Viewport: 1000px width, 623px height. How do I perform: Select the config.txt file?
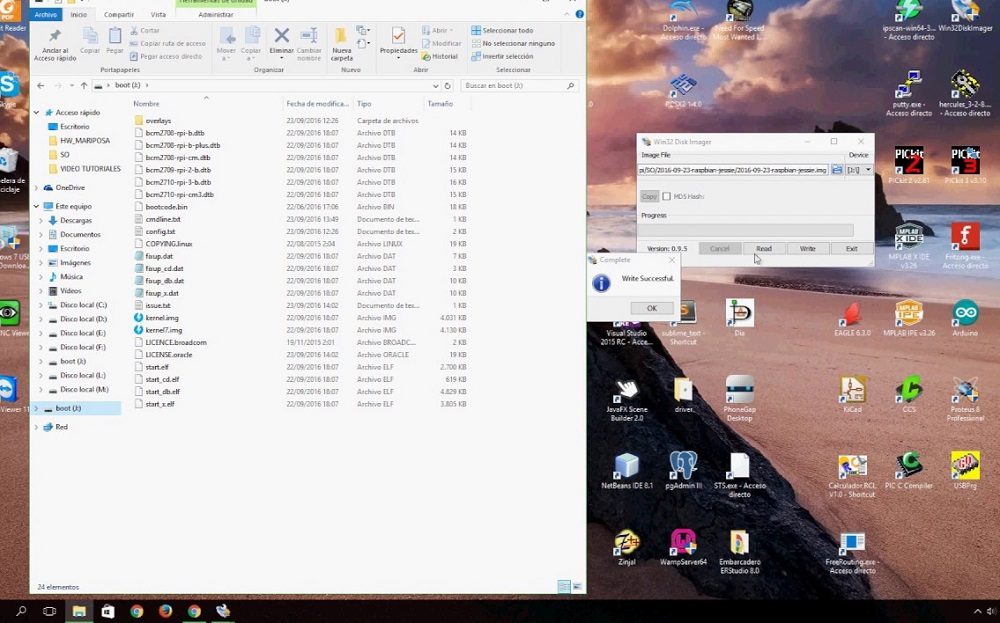pos(160,231)
